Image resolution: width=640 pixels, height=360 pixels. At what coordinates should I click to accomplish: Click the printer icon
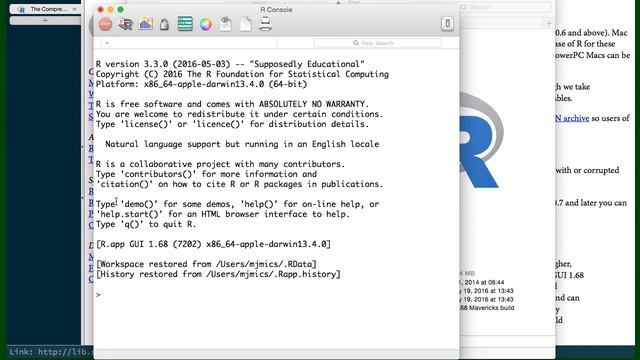(265, 24)
